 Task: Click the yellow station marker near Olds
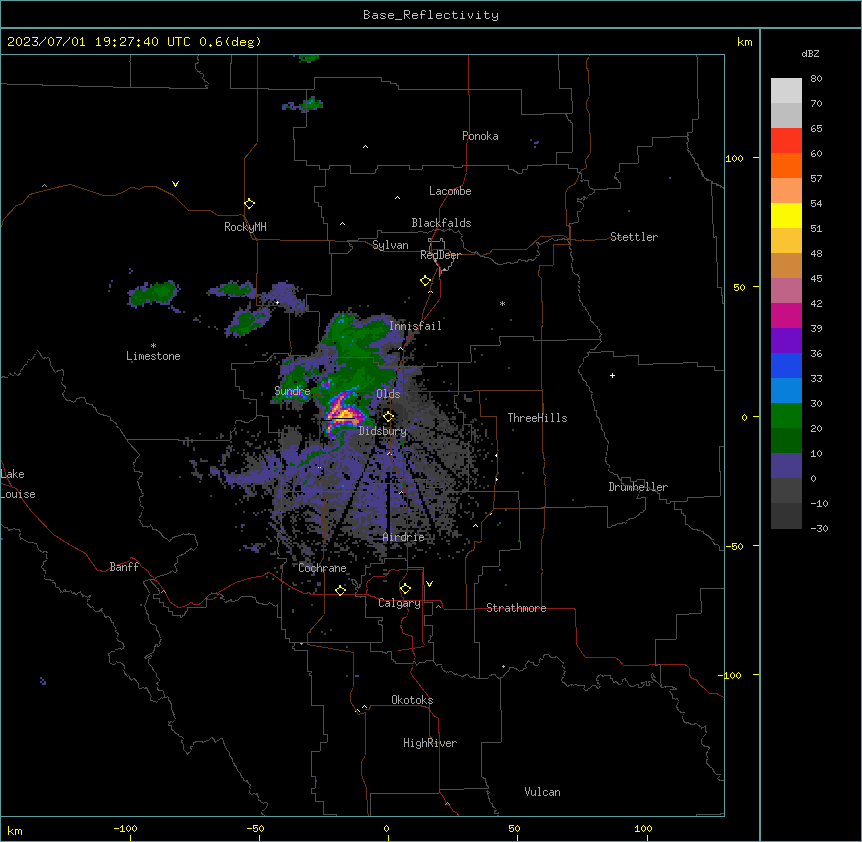click(x=388, y=417)
